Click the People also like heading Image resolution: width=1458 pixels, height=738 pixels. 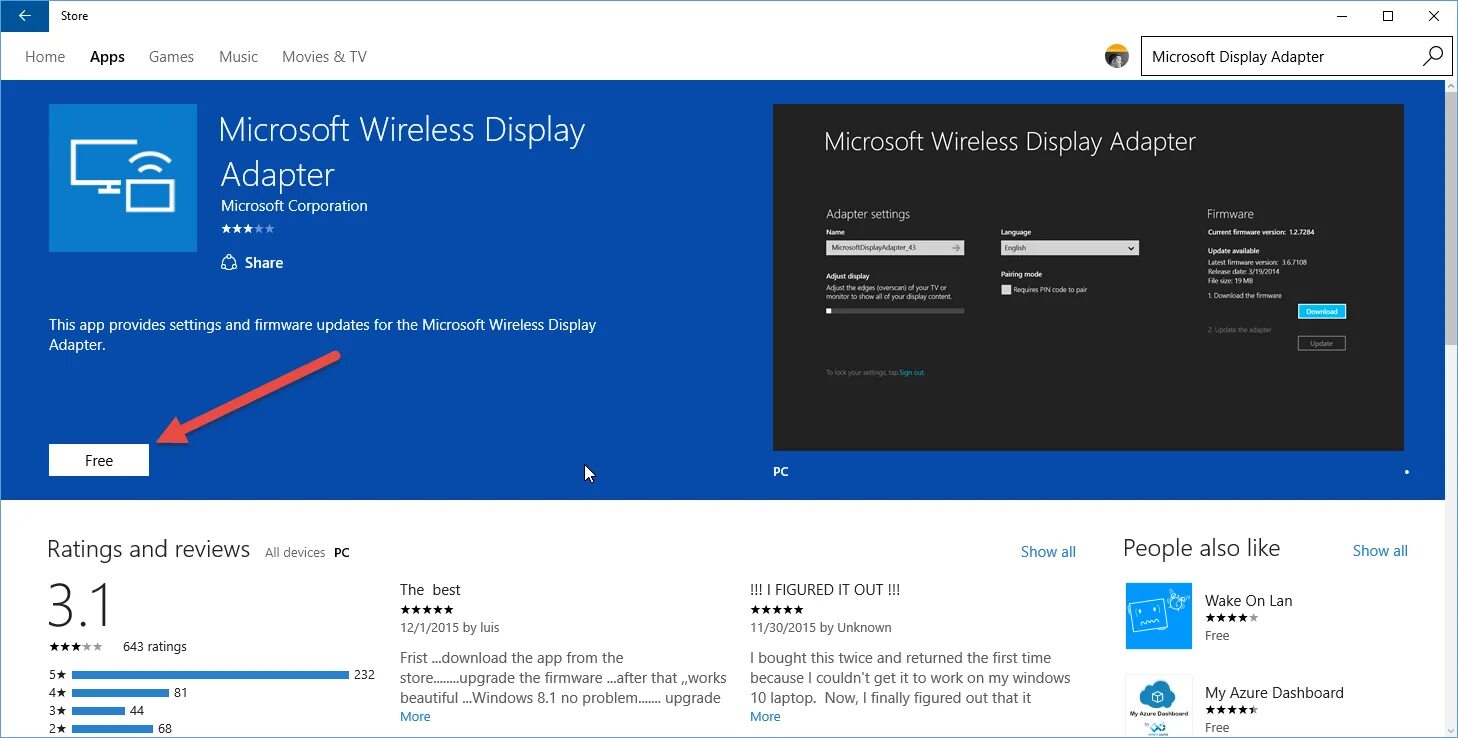click(x=1201, y=548)
